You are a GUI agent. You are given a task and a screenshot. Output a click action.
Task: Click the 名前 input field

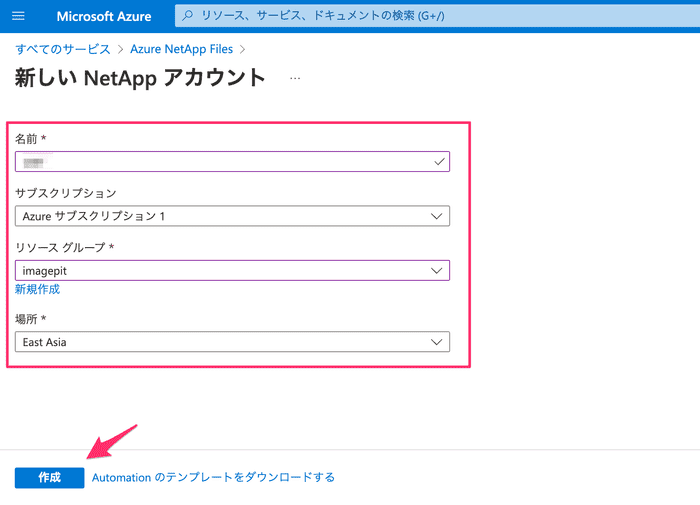(x=232, y=162)
